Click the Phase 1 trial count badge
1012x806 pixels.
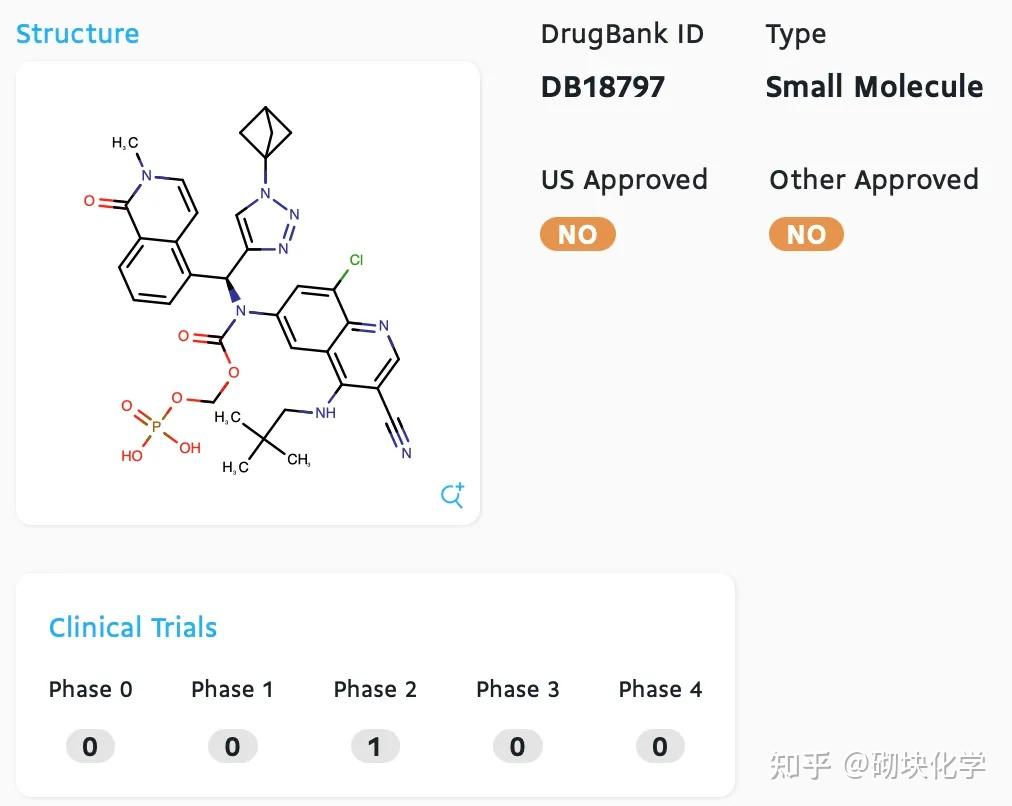[233, 746]
